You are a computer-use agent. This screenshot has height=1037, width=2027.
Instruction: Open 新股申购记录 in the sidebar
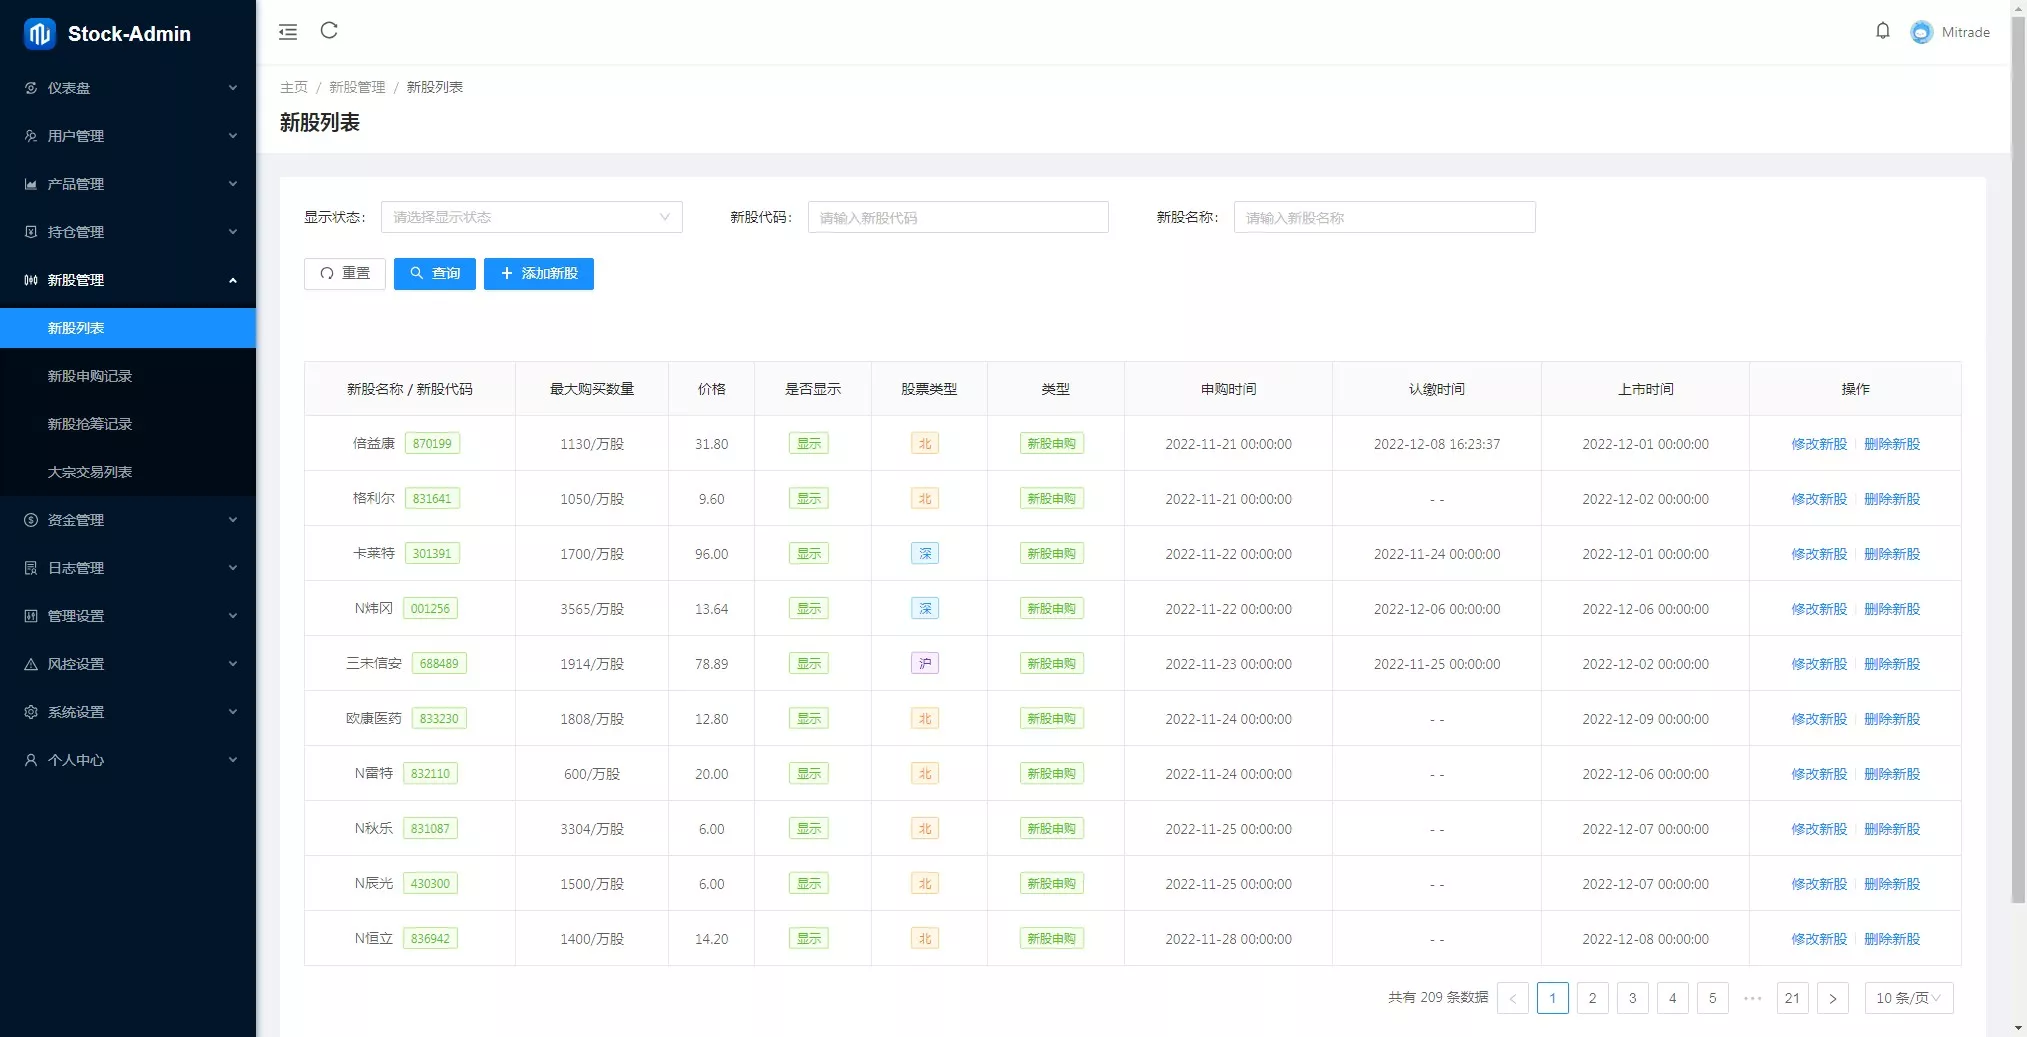pos(90,376)
